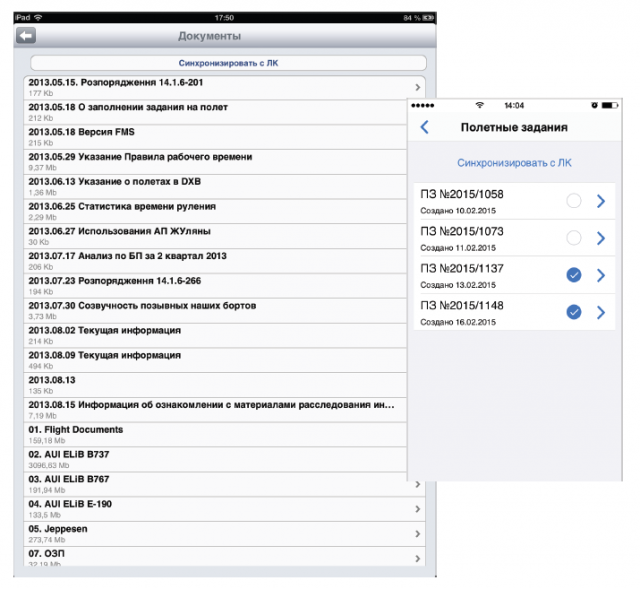Open chevron of Розпорядження 14.1.6-201 row
The width and height of the screenshot is (640, 589).
pos(418,87)
